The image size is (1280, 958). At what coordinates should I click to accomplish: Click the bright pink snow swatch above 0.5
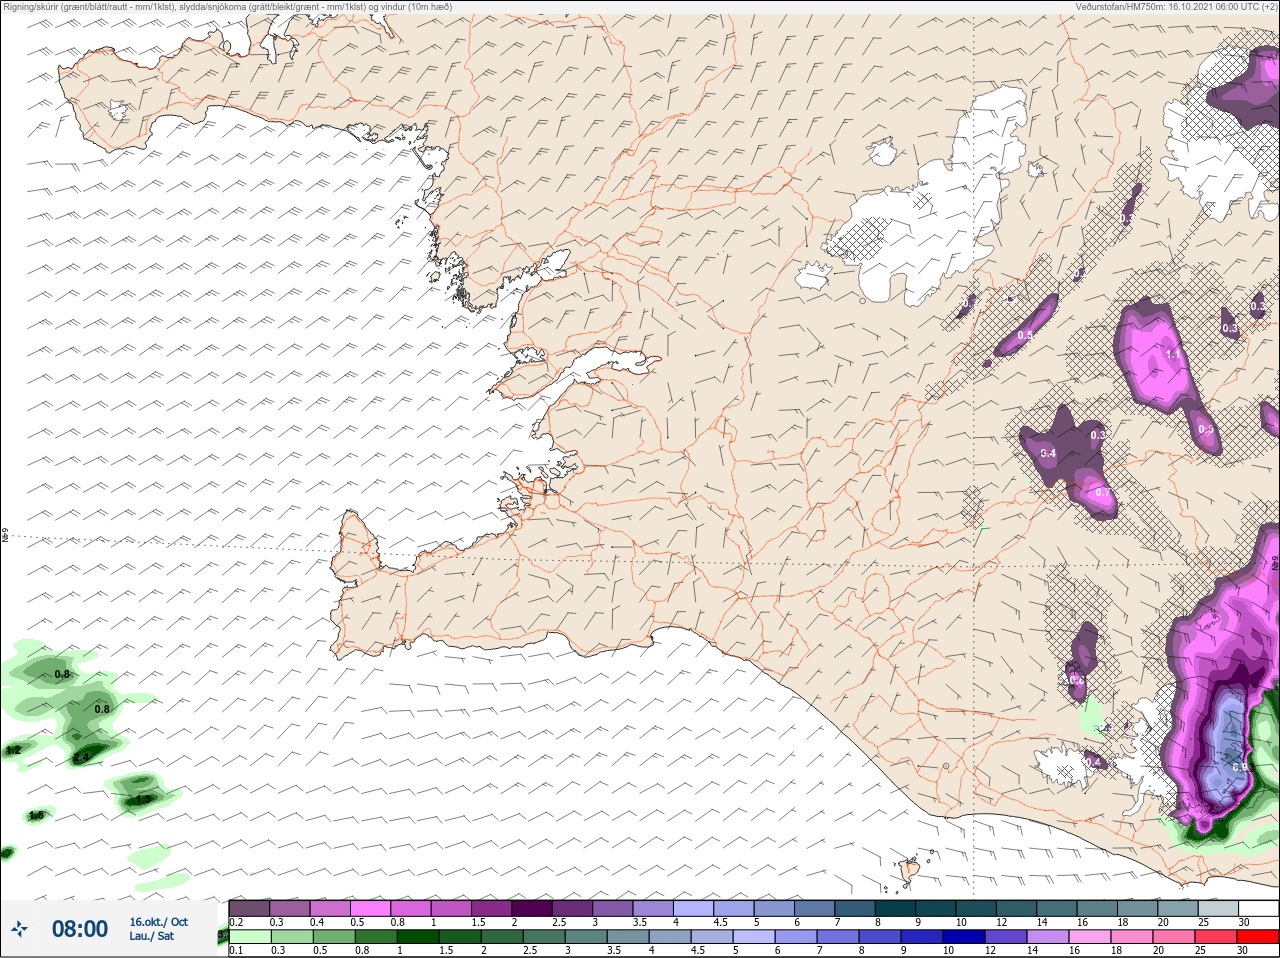(371, 908)
